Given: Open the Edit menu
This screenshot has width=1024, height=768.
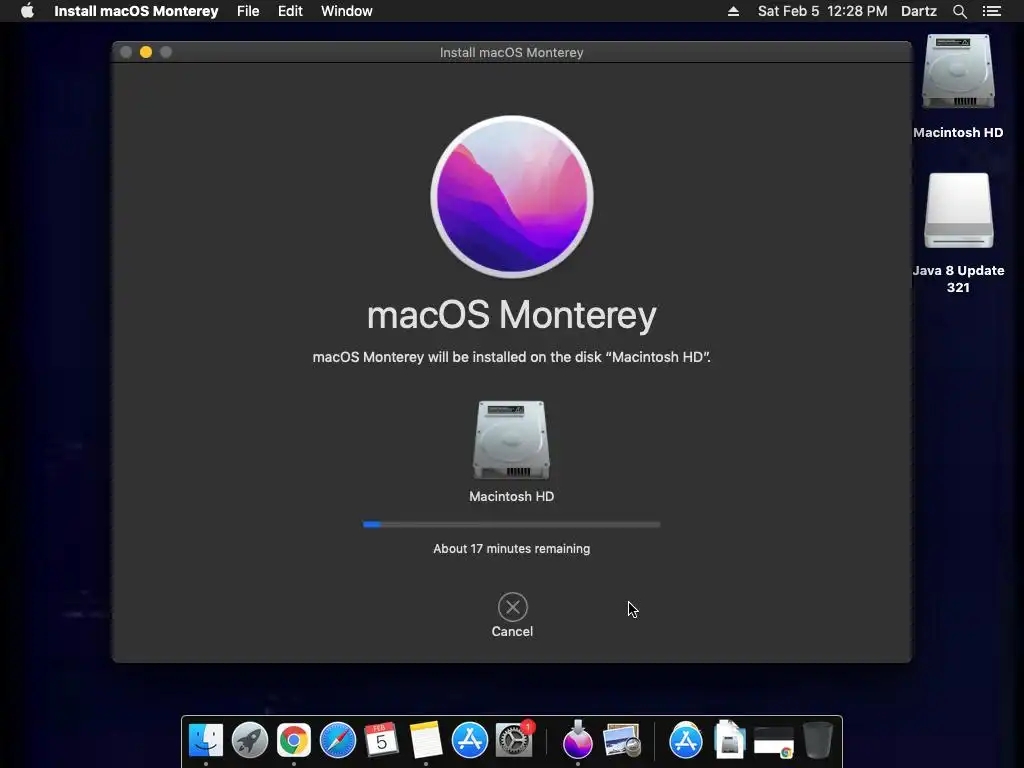Looking at the screenshot, I should (290, 11).
